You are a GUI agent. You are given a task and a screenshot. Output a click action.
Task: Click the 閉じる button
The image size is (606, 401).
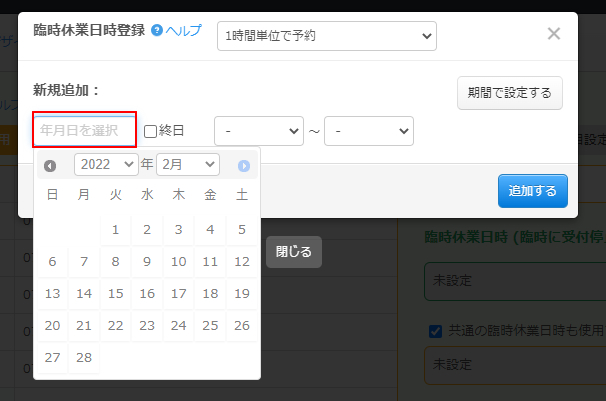click(293, 252)
